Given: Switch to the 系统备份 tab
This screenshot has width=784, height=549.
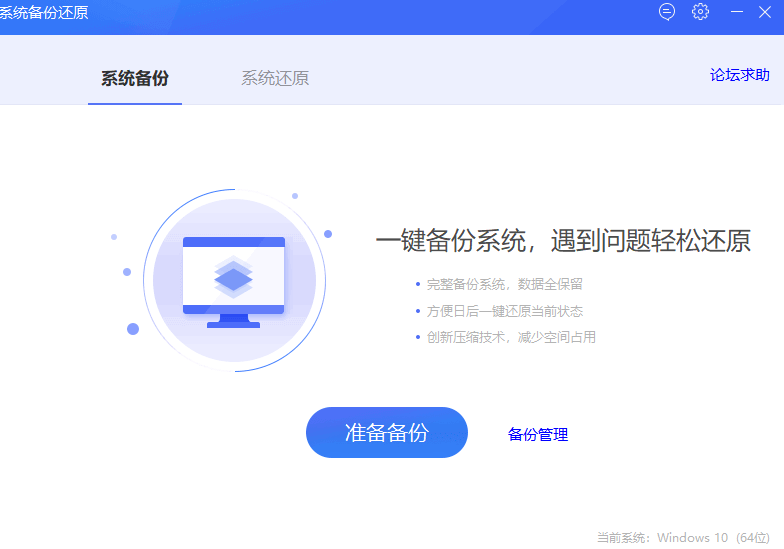Looking at the screenshot, I should coord(135,78).
